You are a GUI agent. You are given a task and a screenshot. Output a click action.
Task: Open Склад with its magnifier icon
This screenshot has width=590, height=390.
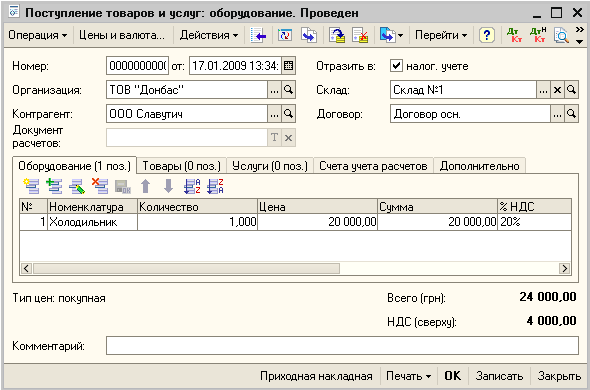pyautogui.click(x=571, y=90)
